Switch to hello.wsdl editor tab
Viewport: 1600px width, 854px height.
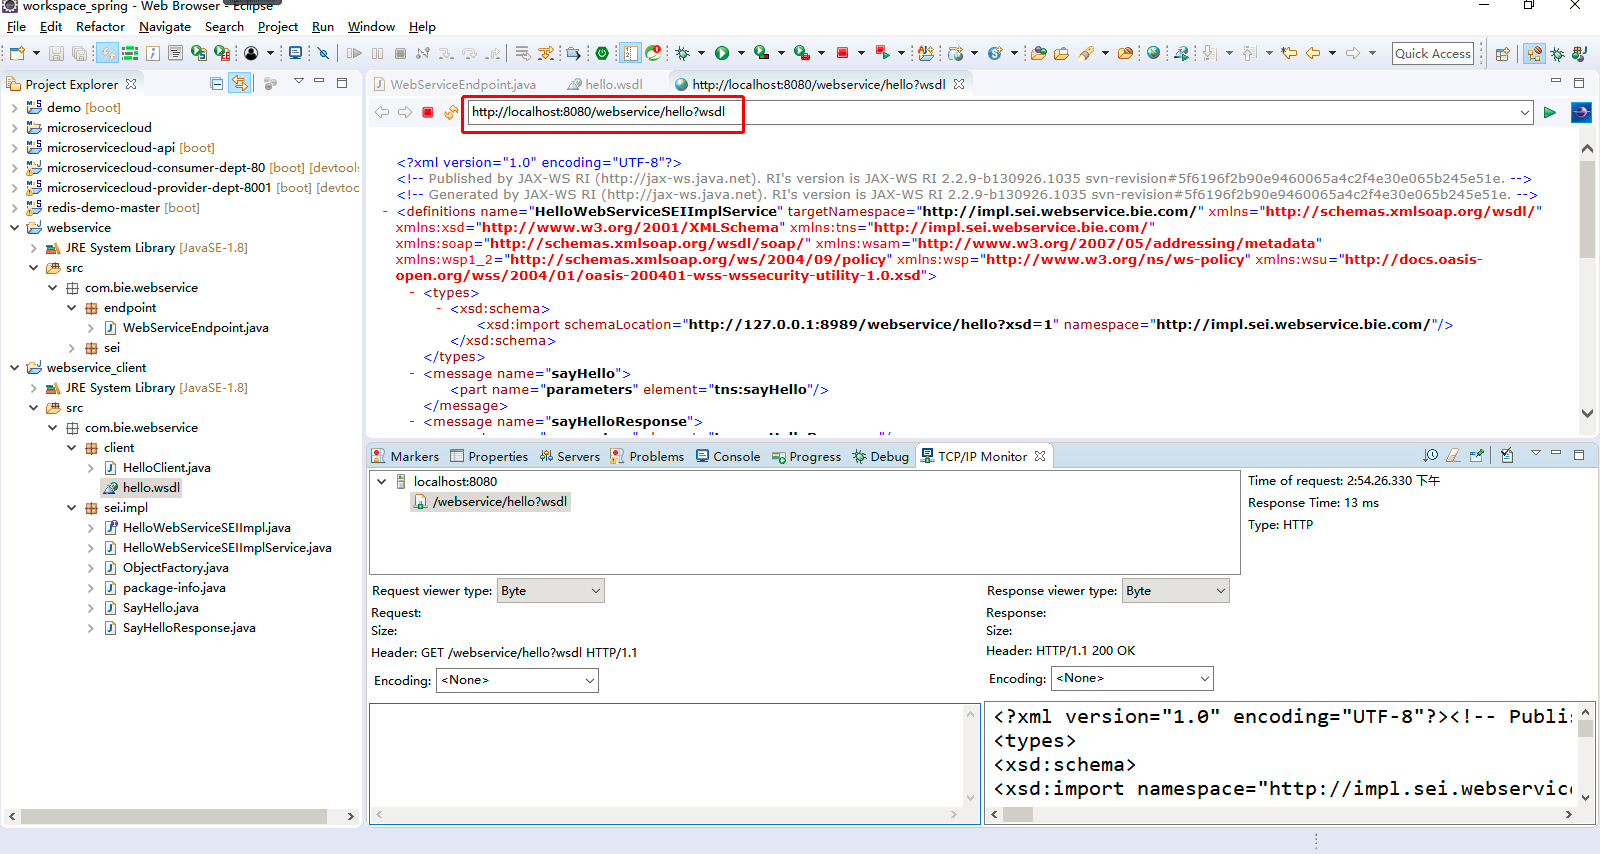[x=605, y=84]
